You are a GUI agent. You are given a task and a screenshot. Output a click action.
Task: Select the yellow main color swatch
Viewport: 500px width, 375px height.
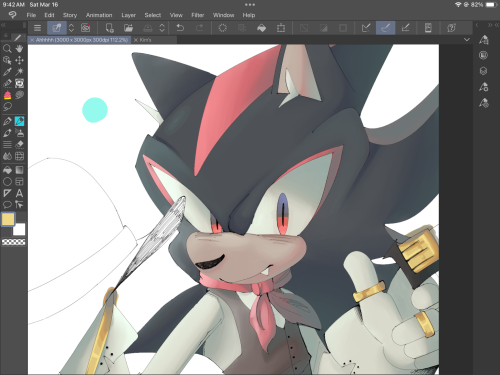point(8,219)
